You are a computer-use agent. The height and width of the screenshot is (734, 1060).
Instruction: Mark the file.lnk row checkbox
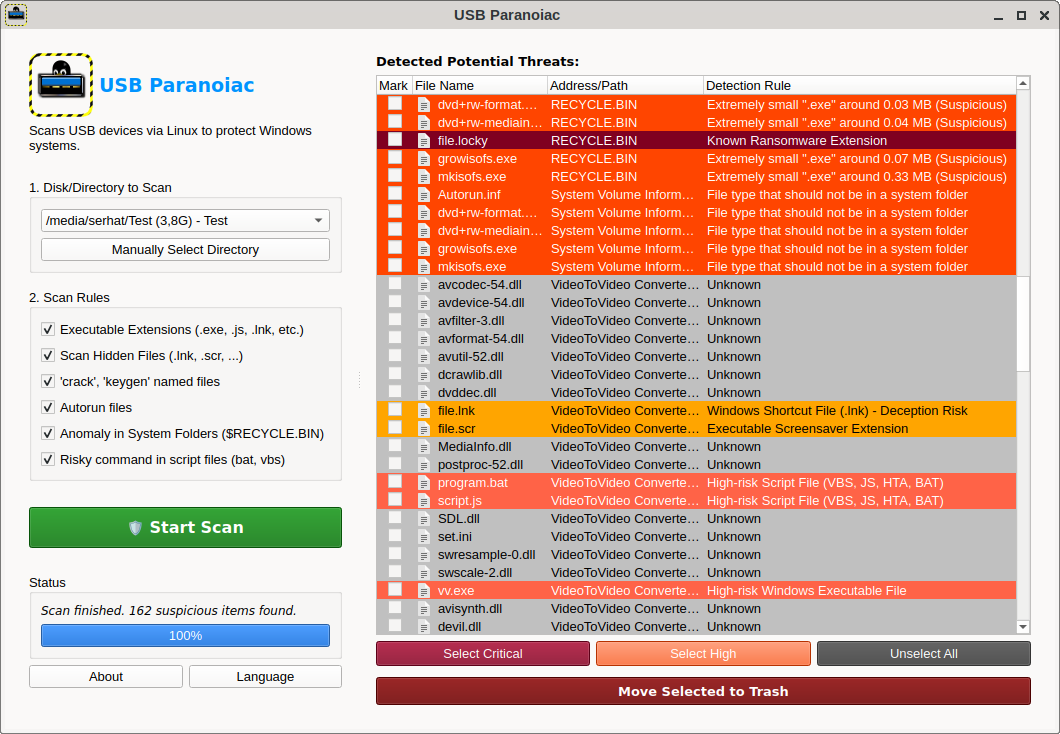pos(395,411)
